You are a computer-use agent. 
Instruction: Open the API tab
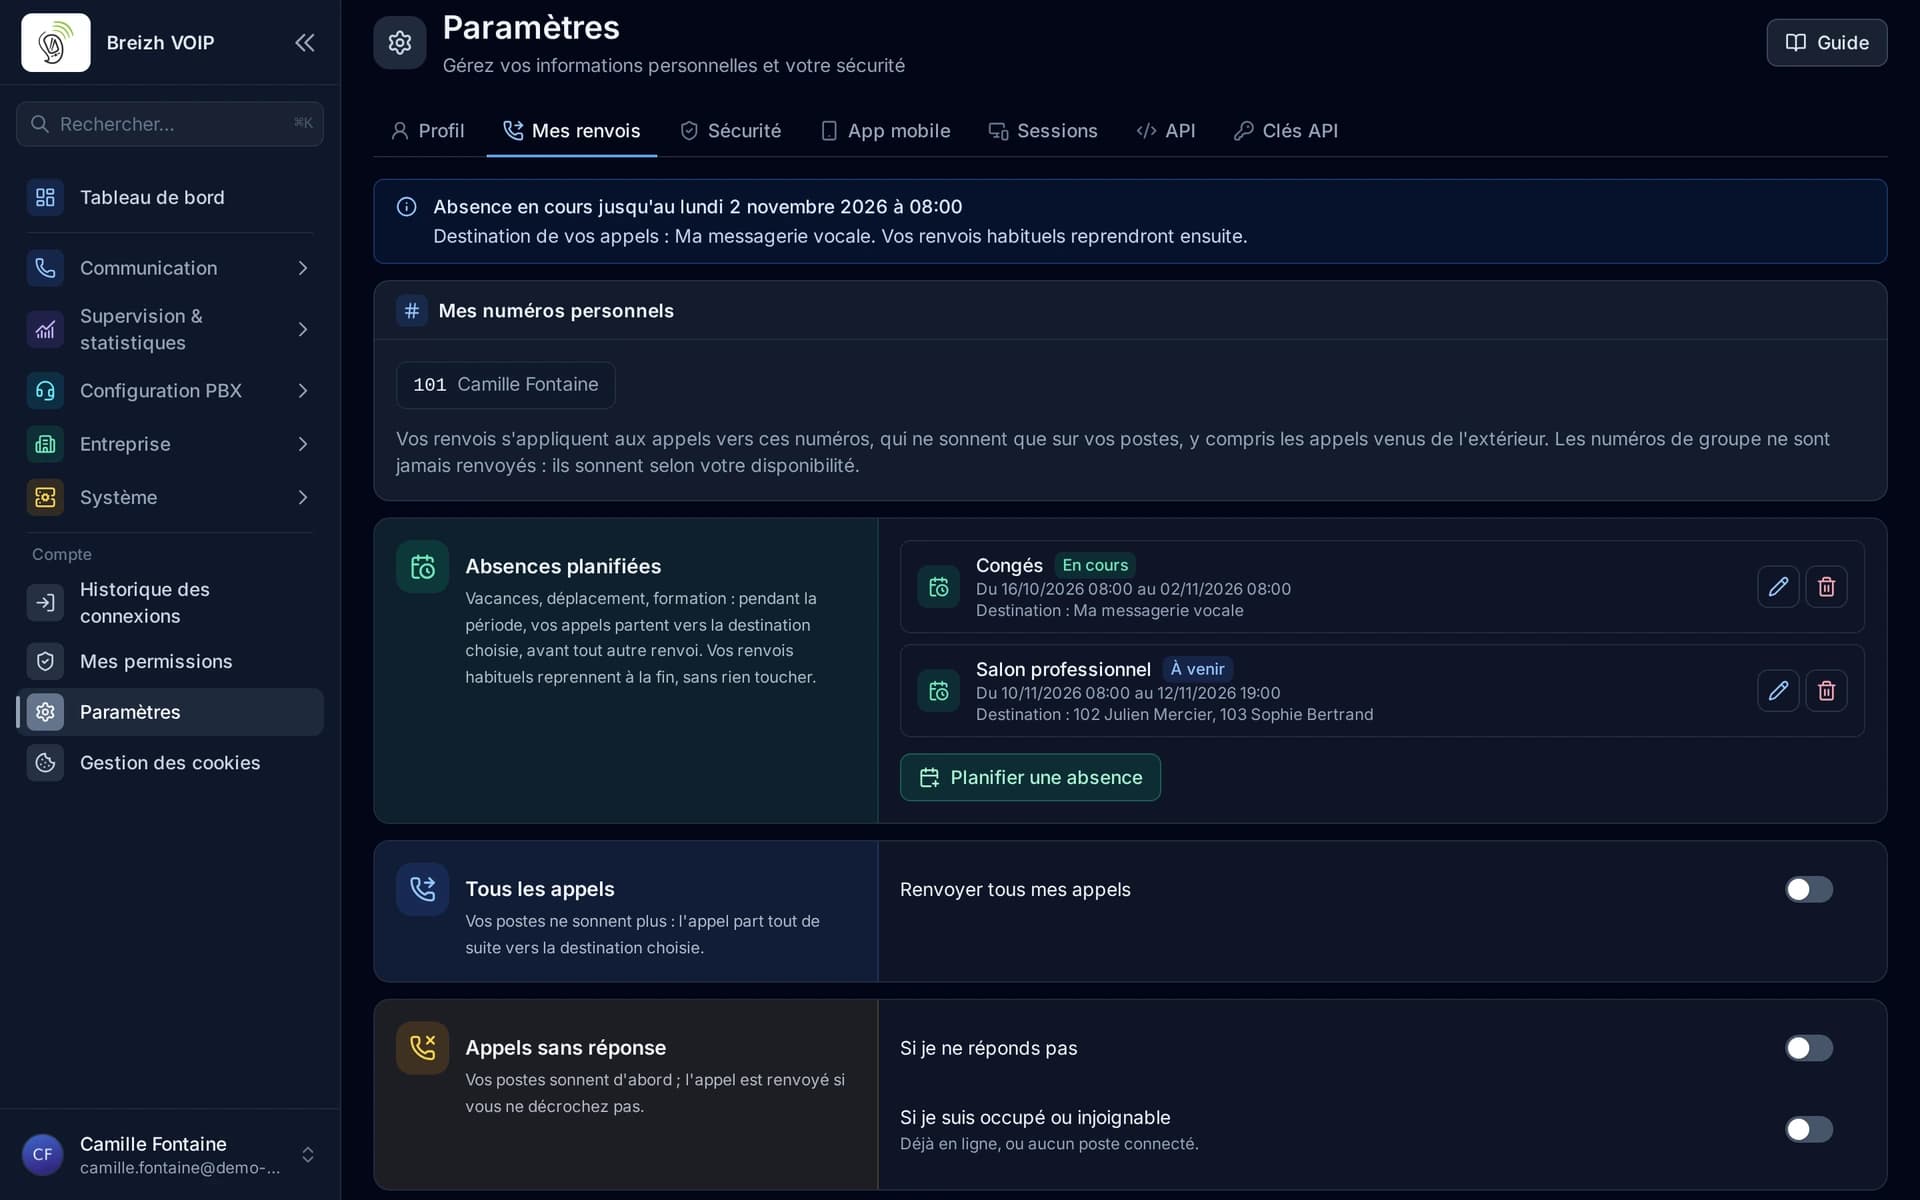(x=1166, y=131)
